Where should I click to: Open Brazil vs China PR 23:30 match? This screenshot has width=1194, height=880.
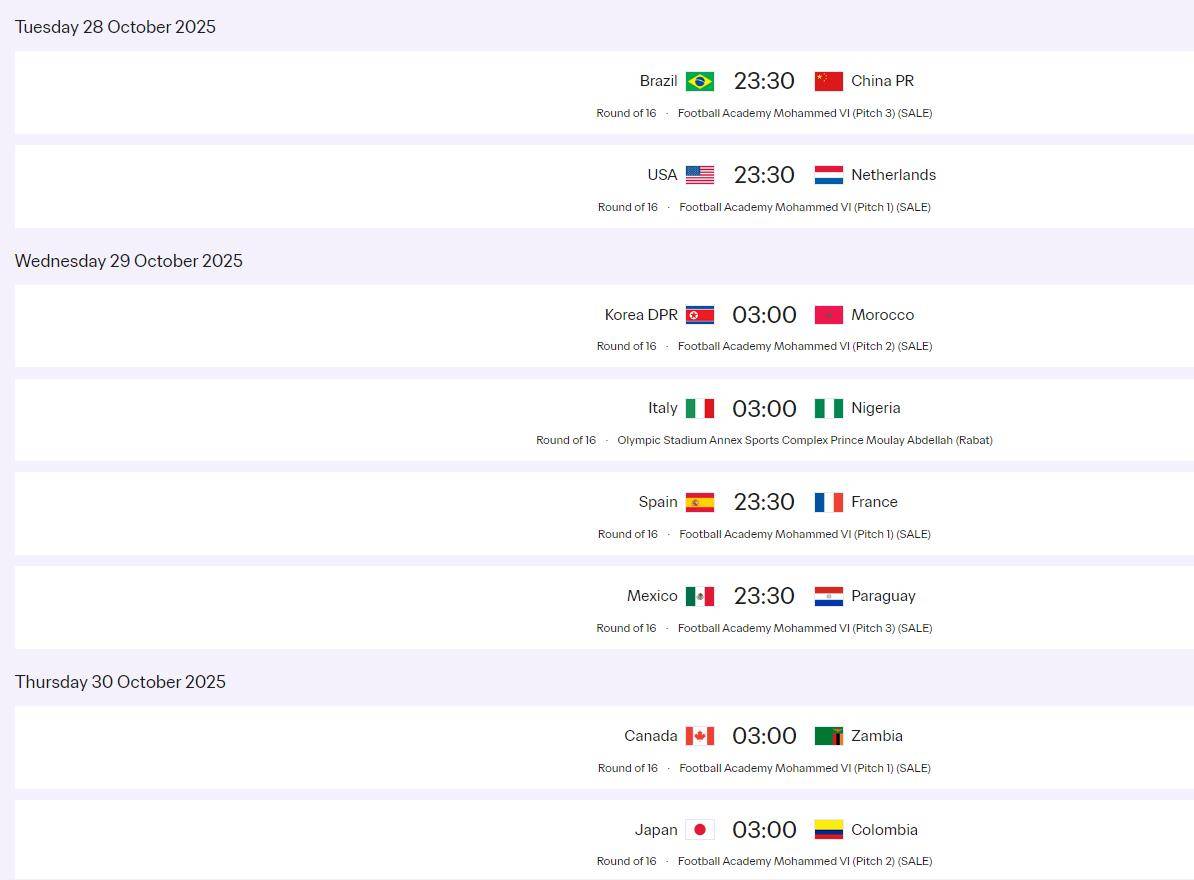764,81
